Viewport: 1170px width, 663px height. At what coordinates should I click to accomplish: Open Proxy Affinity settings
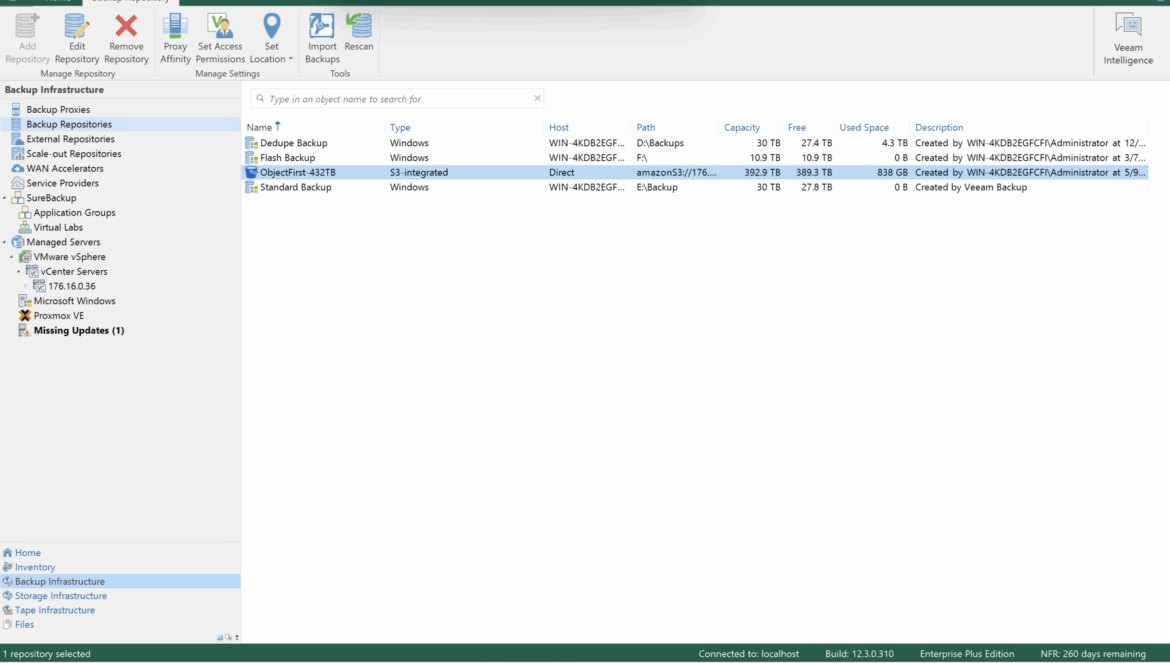175,38
